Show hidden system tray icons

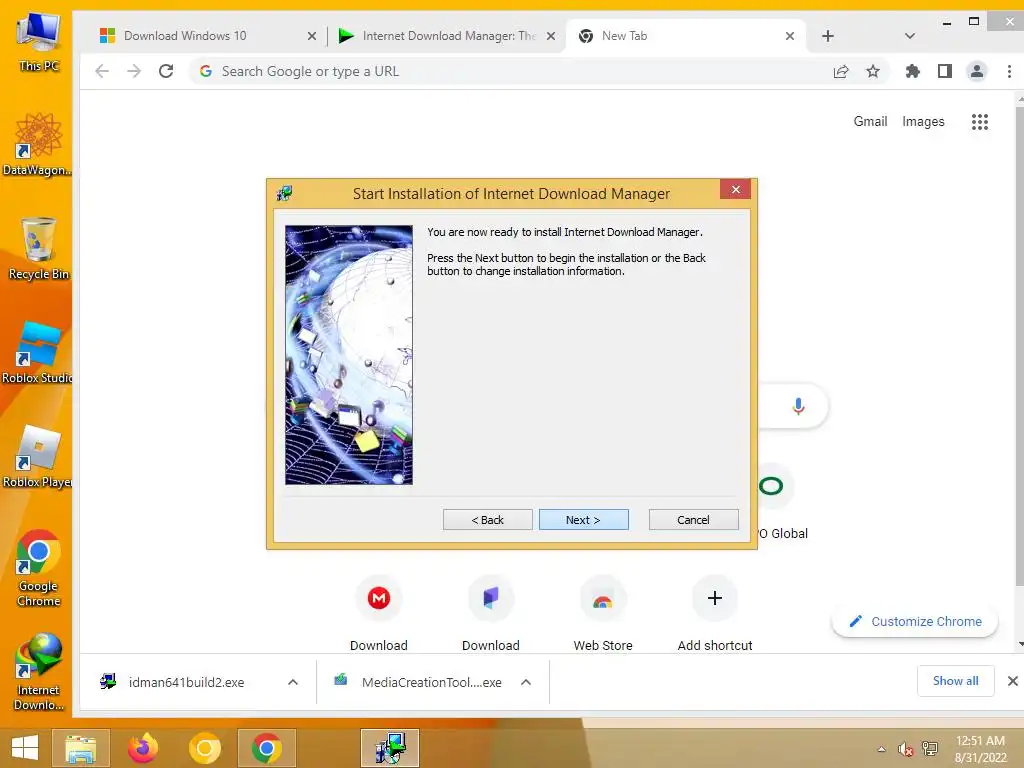(x=881, y=749)
